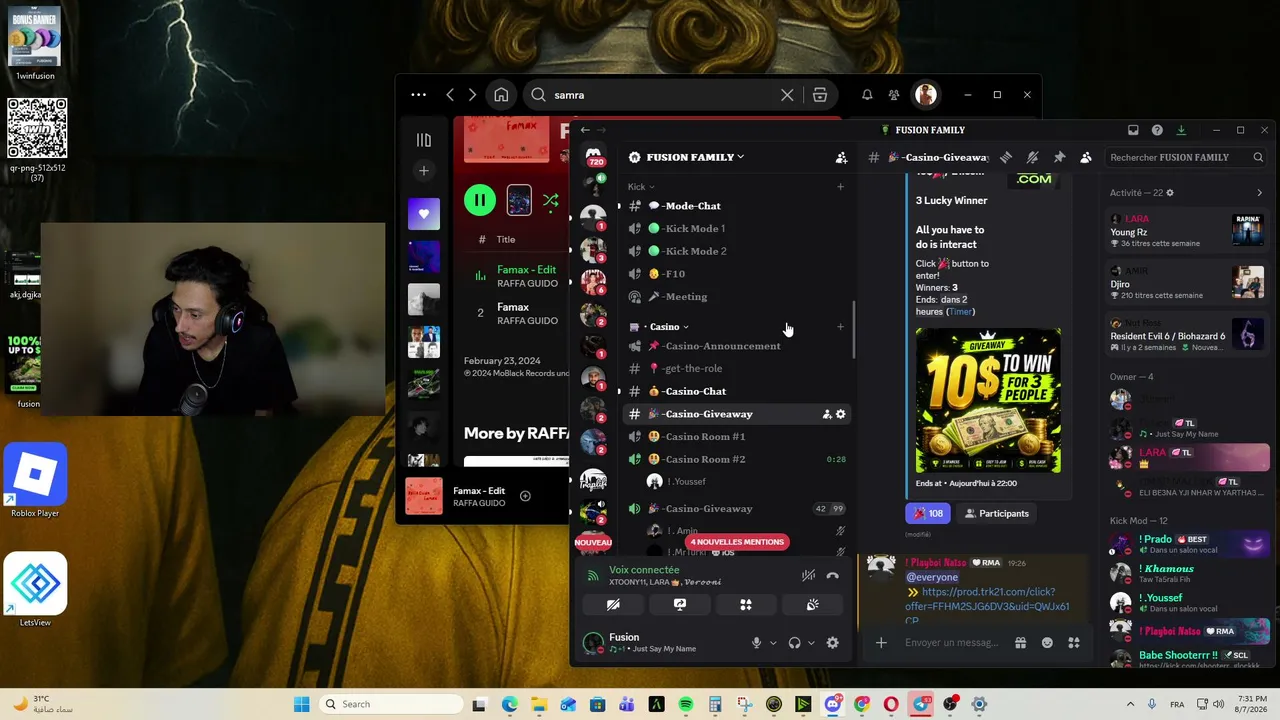Click the plus attach button in message box
The width and height of the screenshot is (1280, 720).
coord(881,643)
